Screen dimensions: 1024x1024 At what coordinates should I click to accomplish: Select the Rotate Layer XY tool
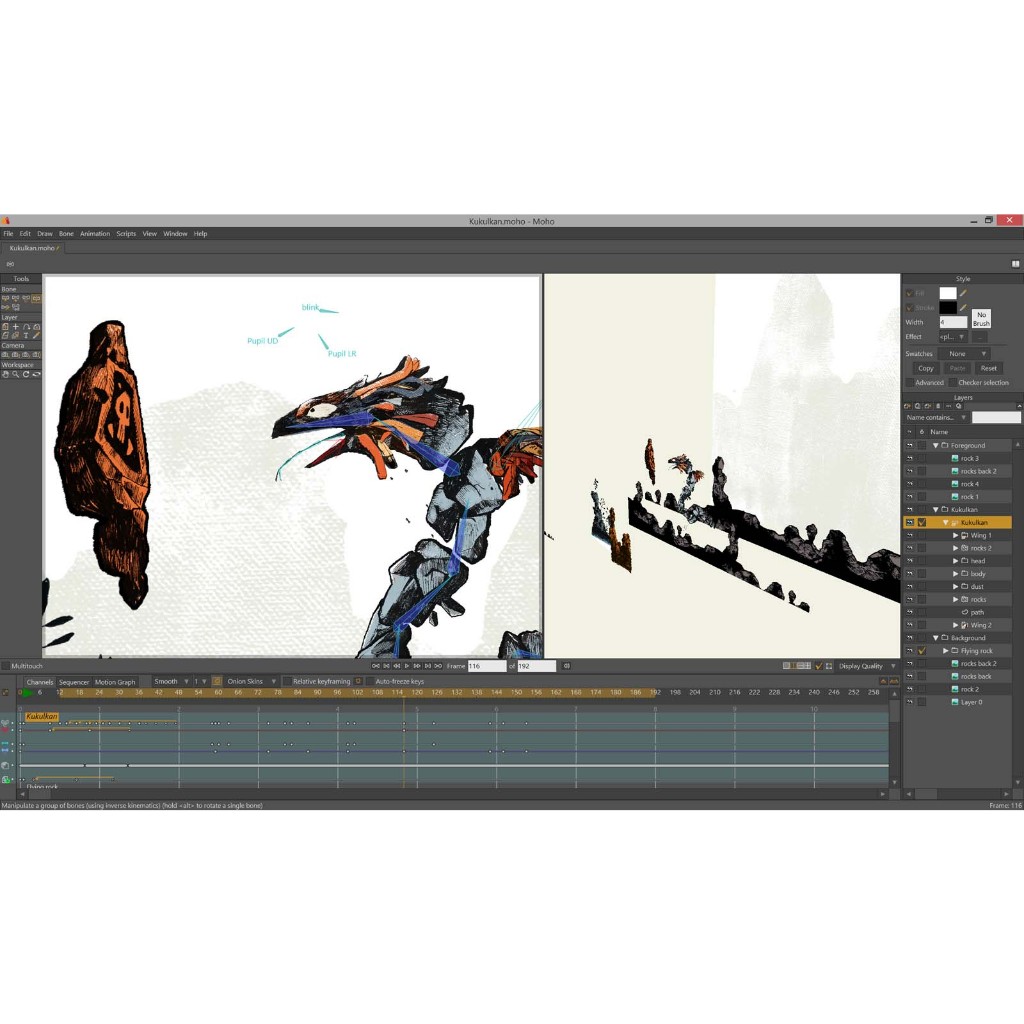point(37,327)
